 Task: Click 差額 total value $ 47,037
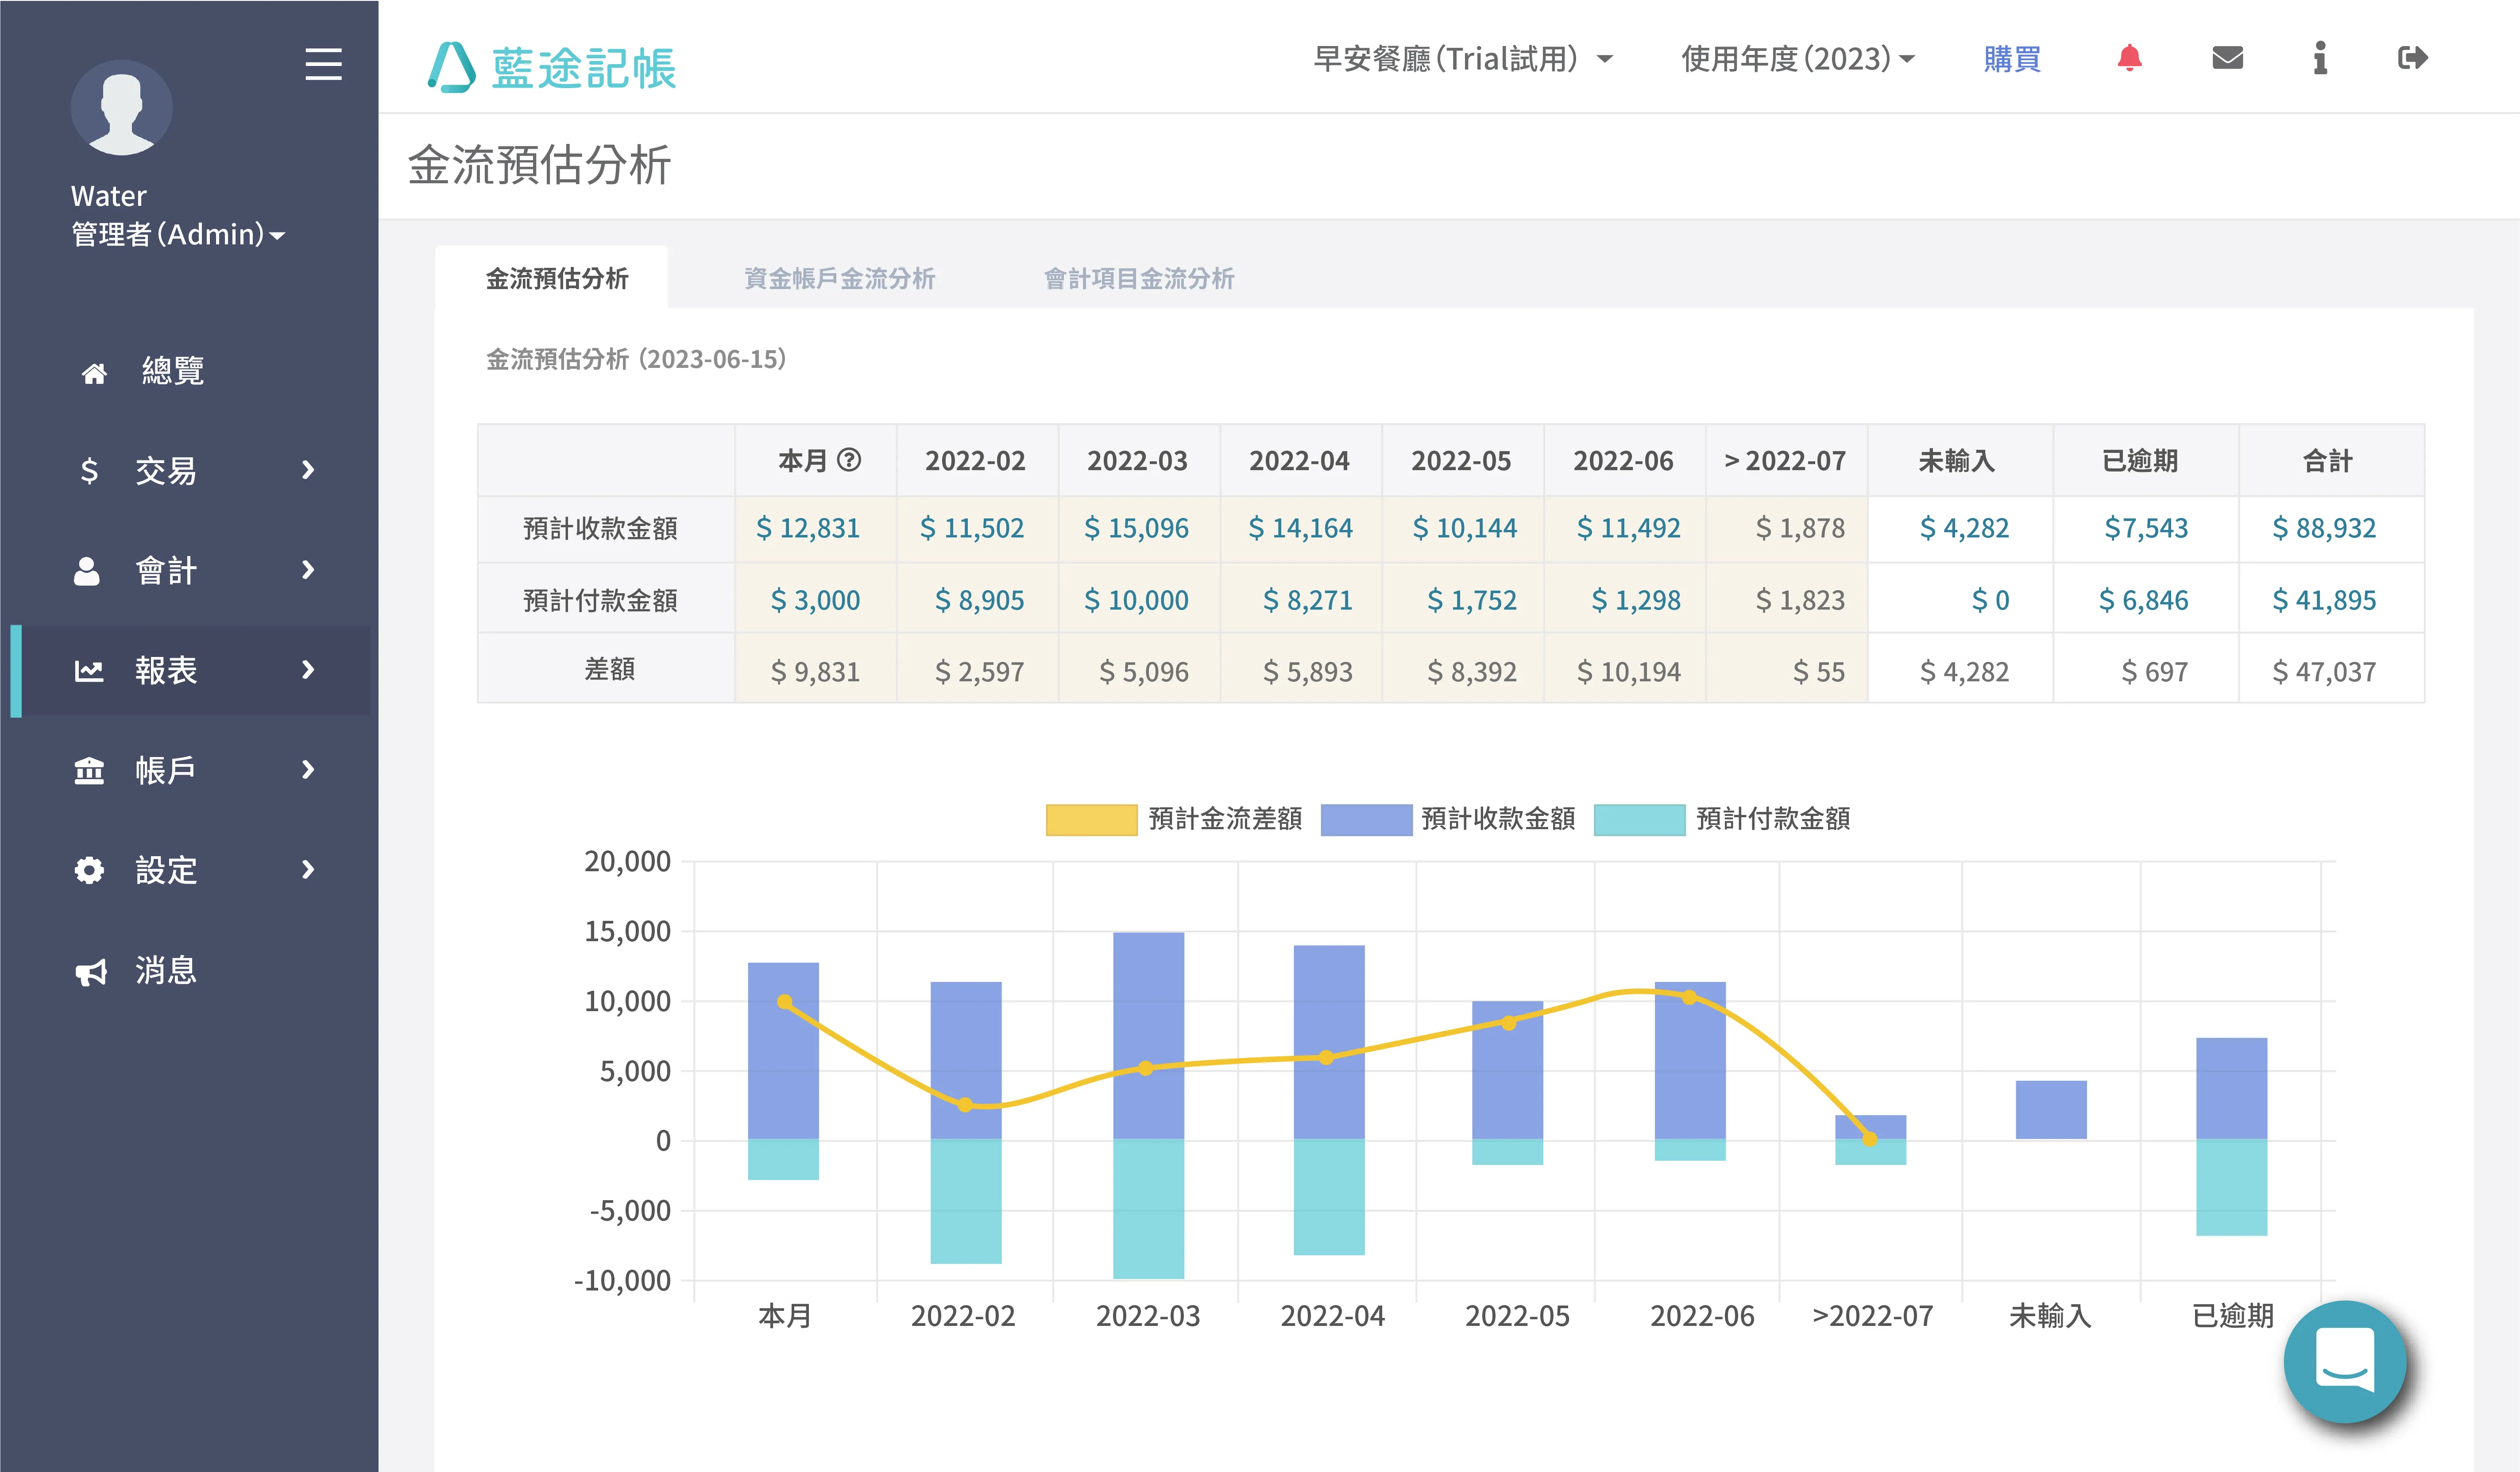click(x=2324, y=672)
